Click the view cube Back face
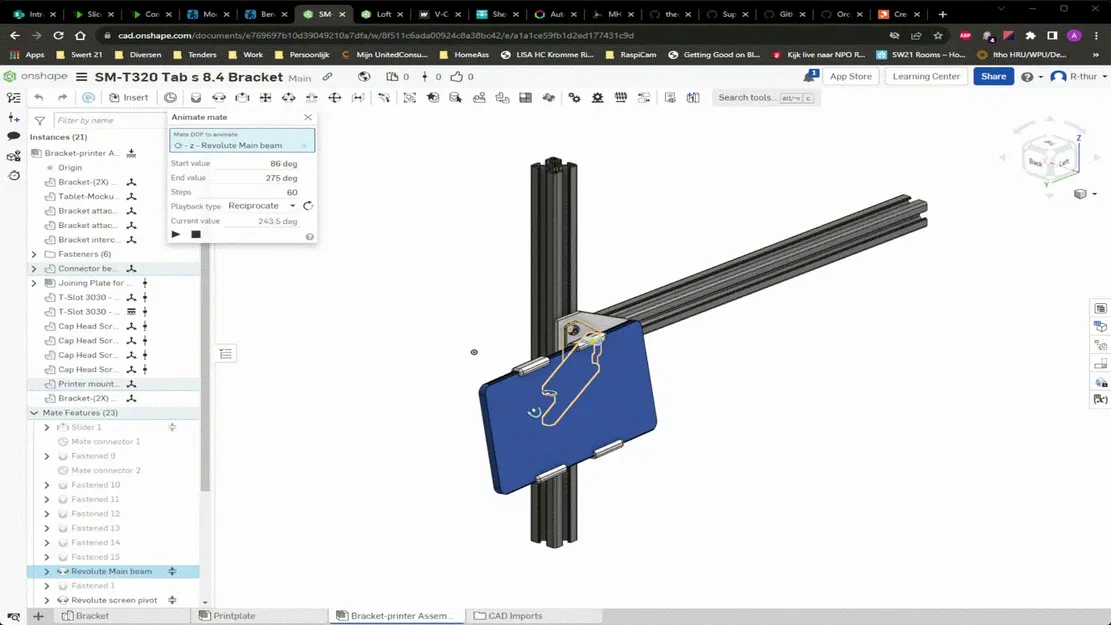 tap(1036, 162)
